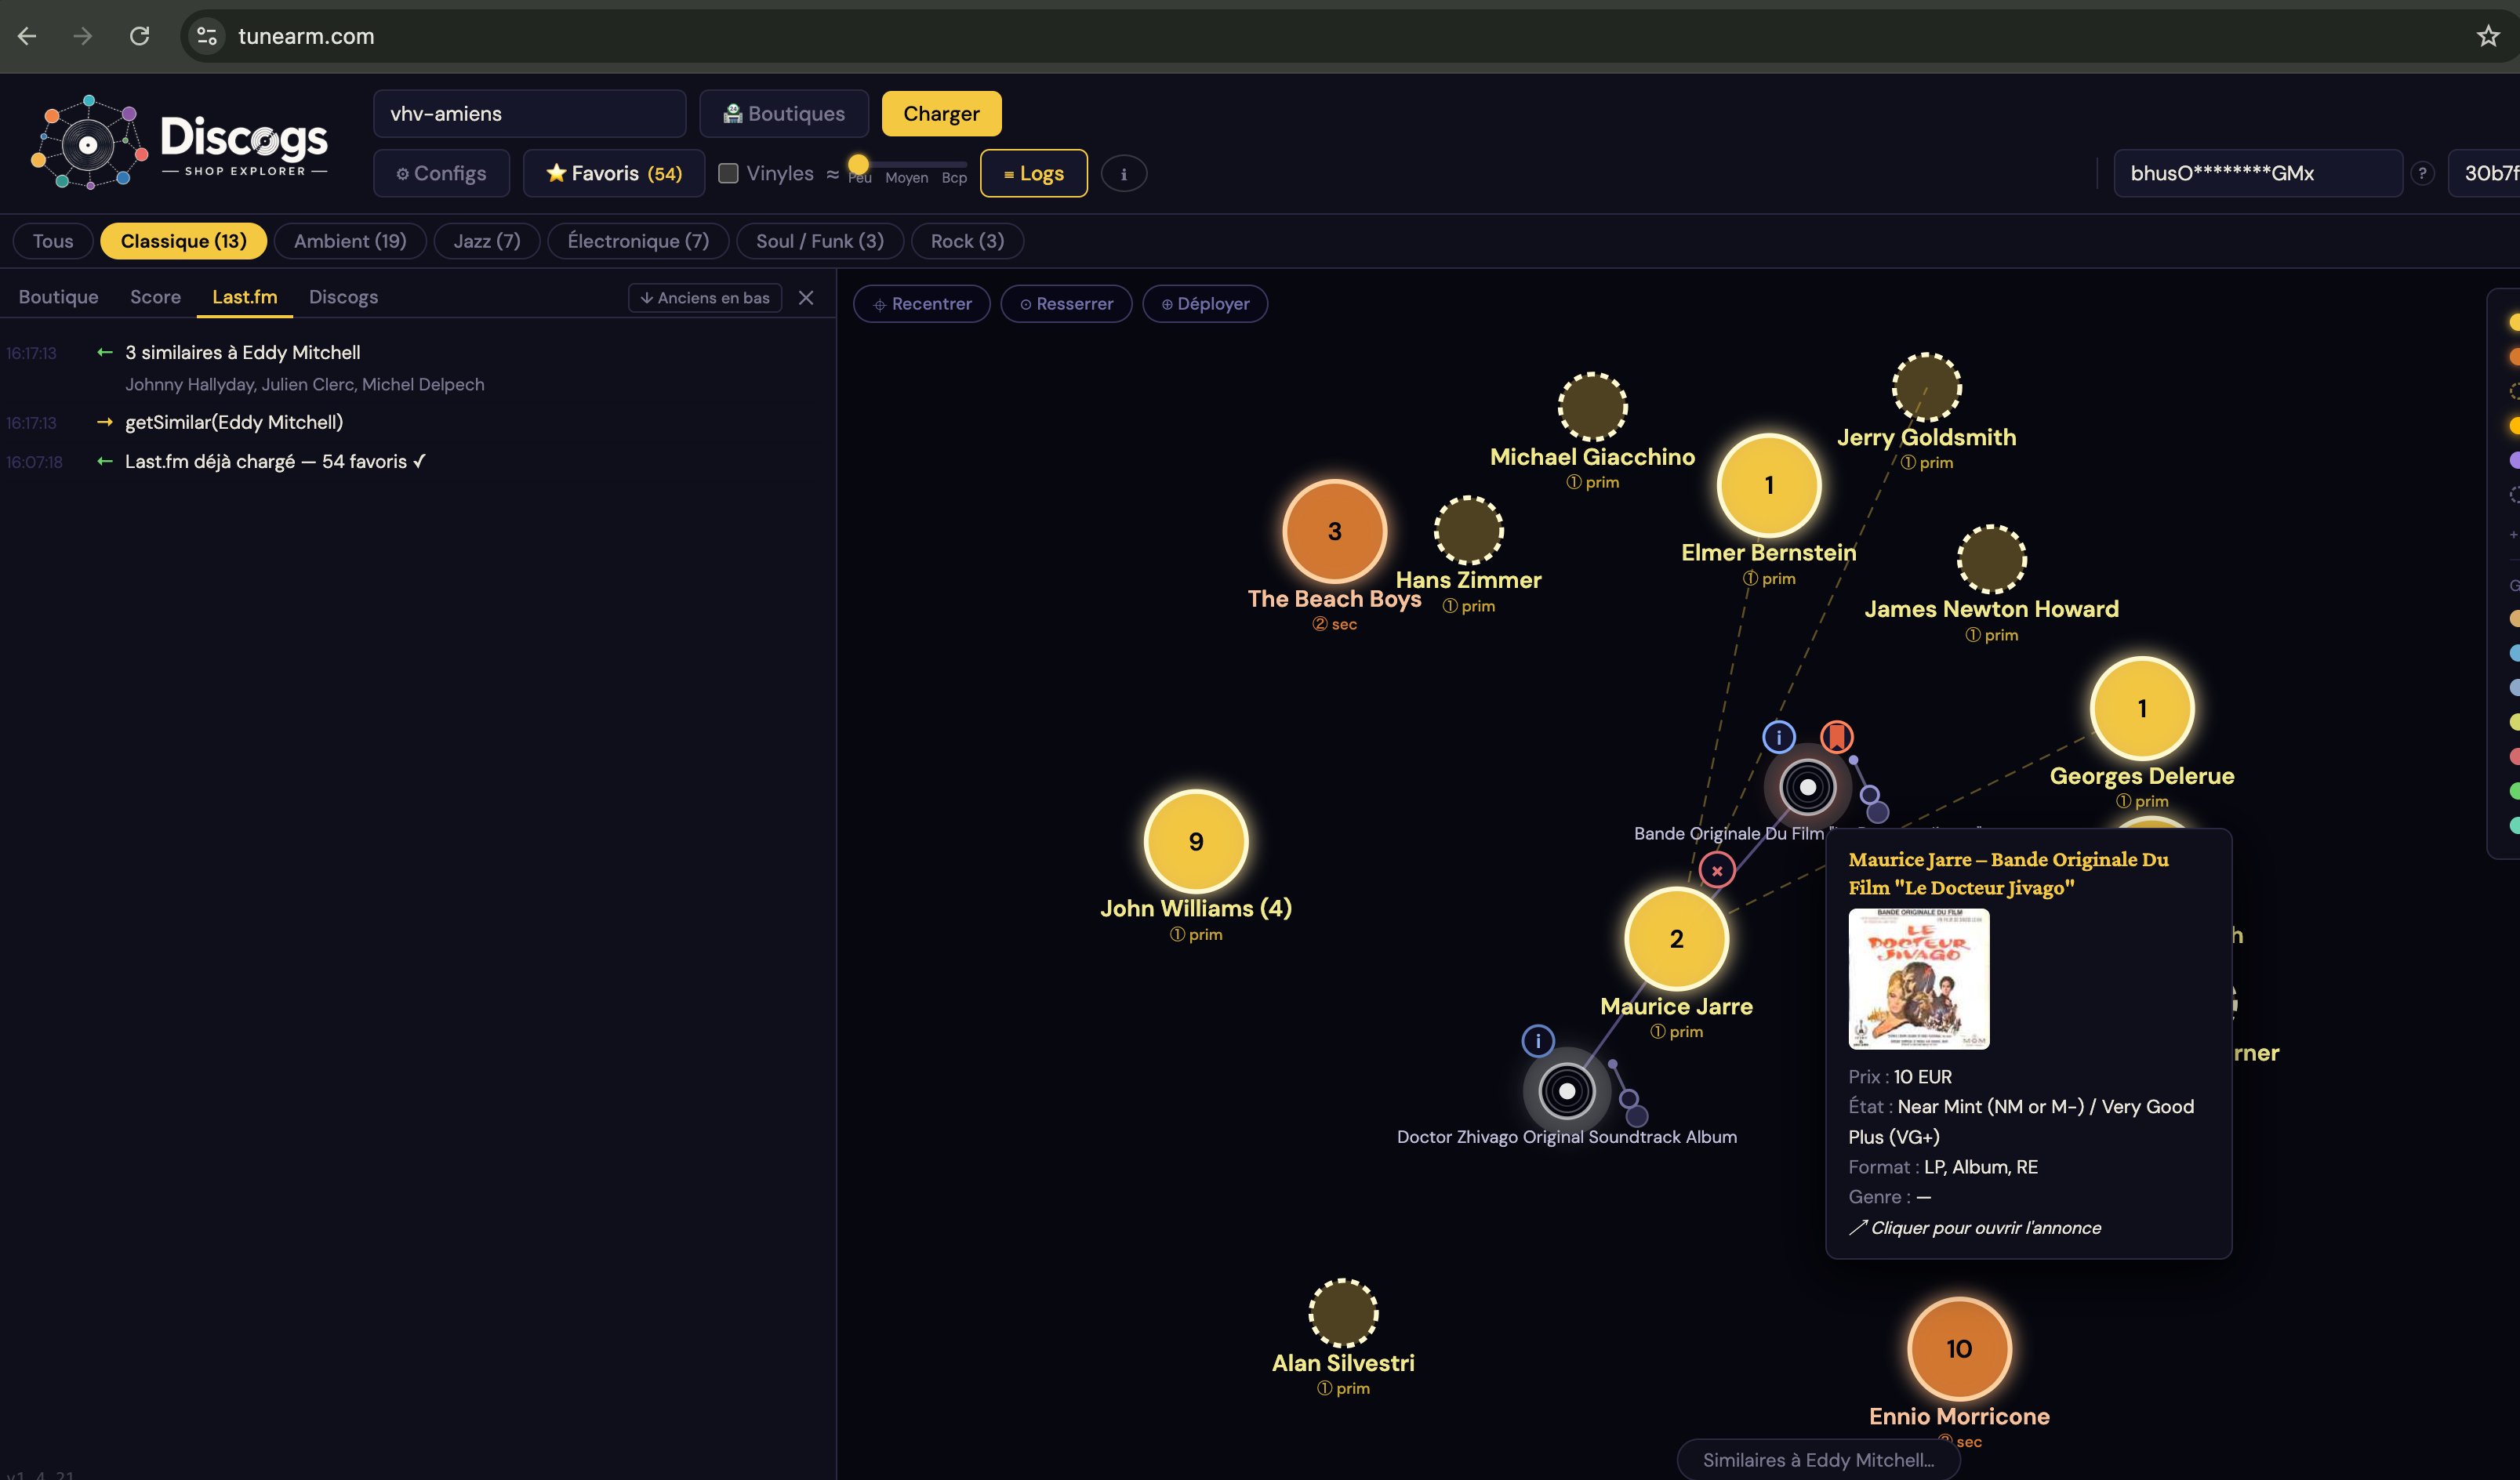The height and width of the screenshot is (1480, 2520).
Task: Click the Le Docteur Jivago album cover thumbnail
Action: coord(1919,979)
